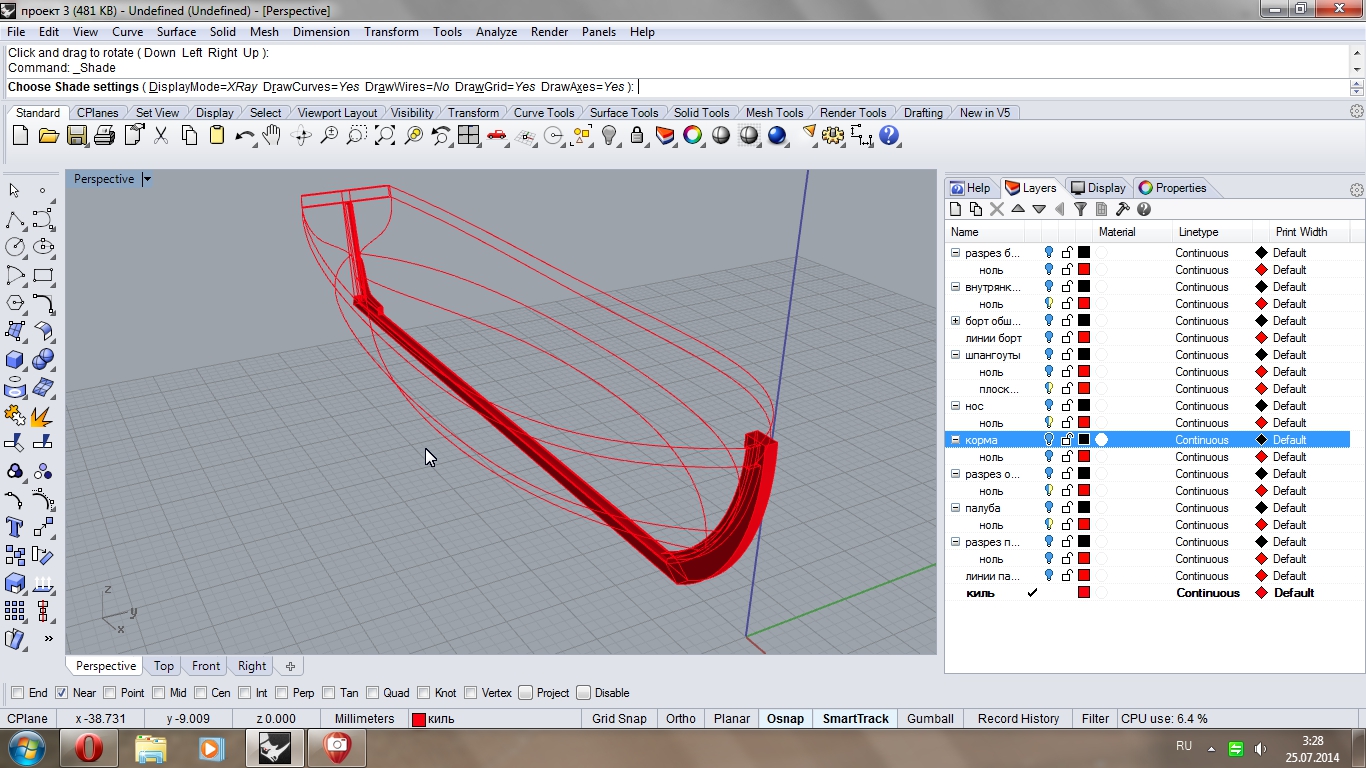Toggle visibility bulb of корма layer
Screen dimensions: 1366x768
(1049, 440)
